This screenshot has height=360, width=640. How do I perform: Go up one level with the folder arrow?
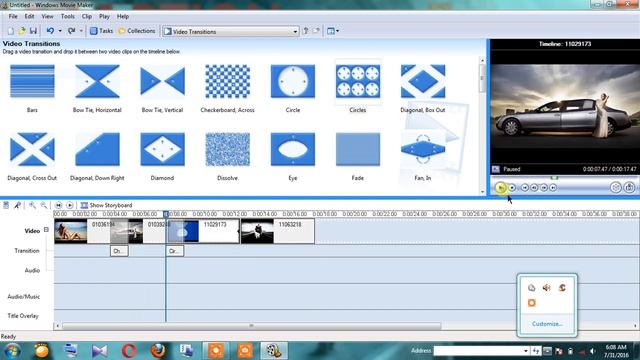pyautogui.click(x=306, y=31)
